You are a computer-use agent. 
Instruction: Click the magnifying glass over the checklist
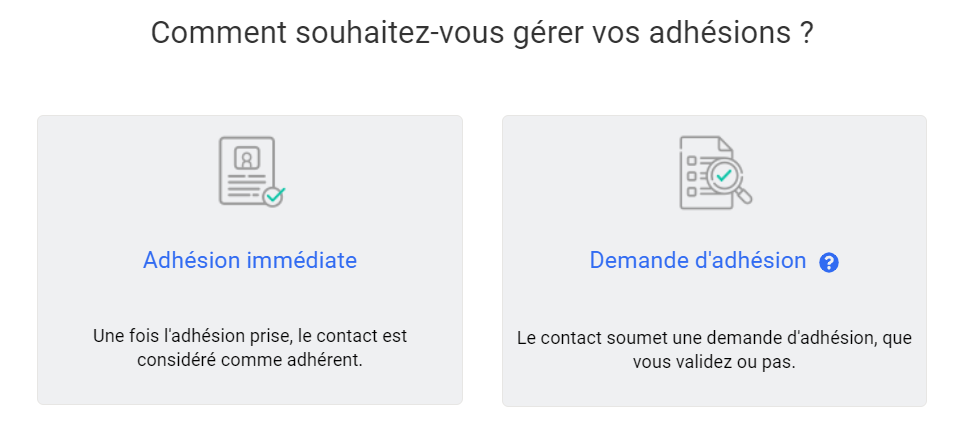(x=729, y=181)
